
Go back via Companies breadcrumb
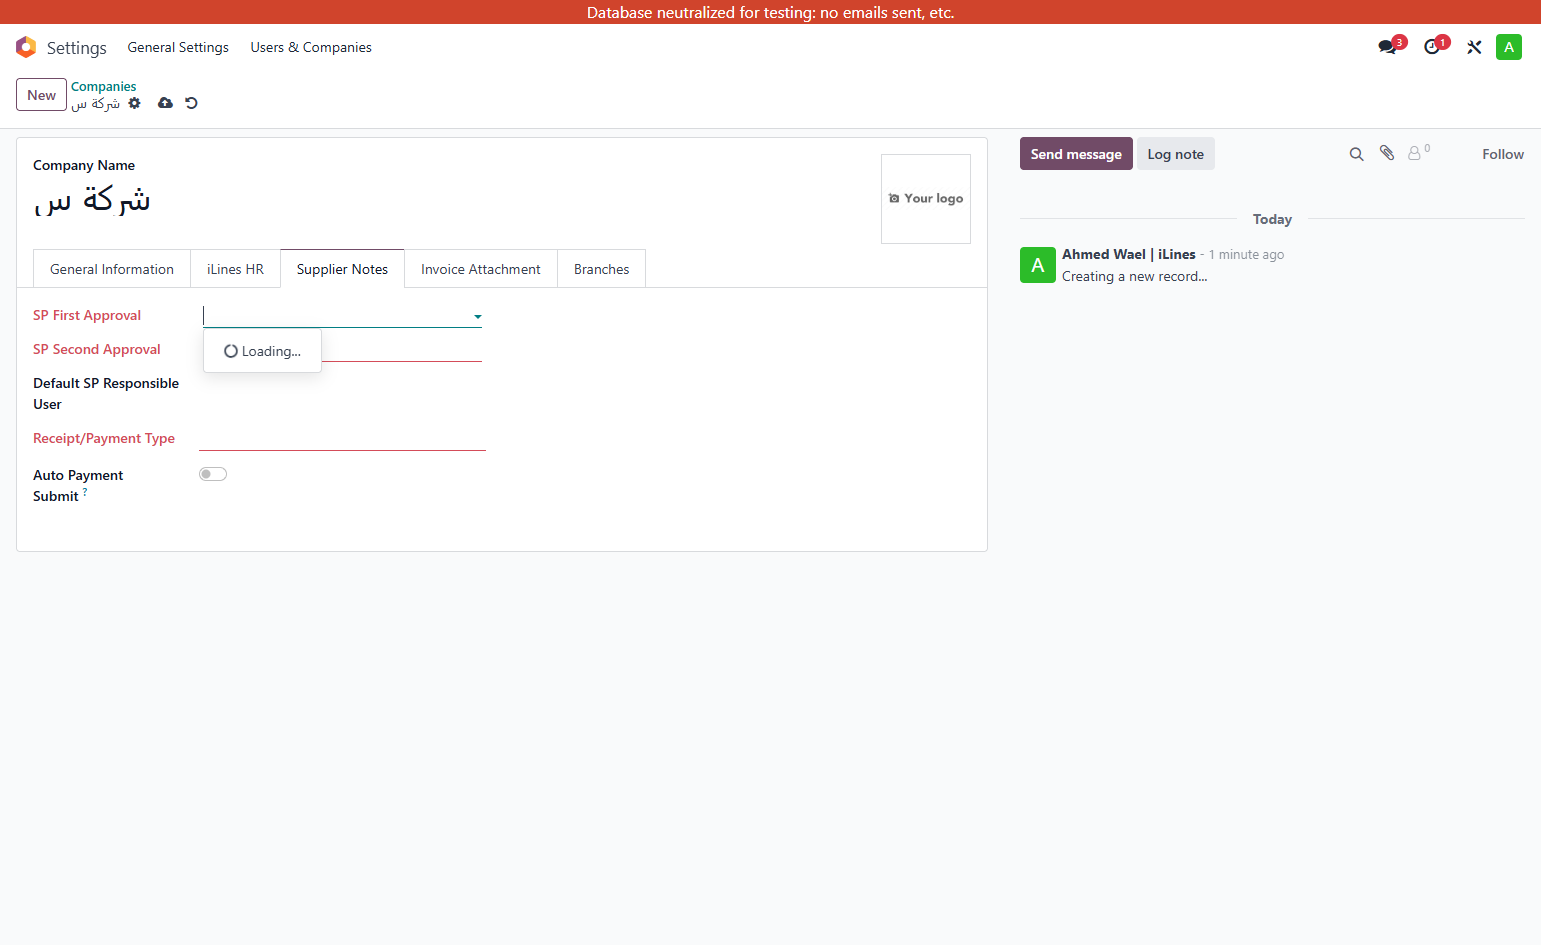coord(104,87)
